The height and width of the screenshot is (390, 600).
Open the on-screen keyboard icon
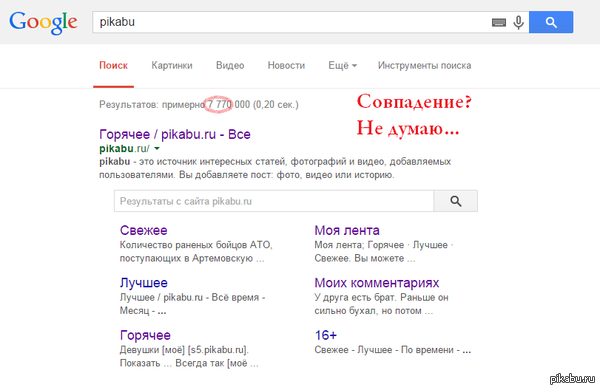pyautogui.click(x=499, y=23)
